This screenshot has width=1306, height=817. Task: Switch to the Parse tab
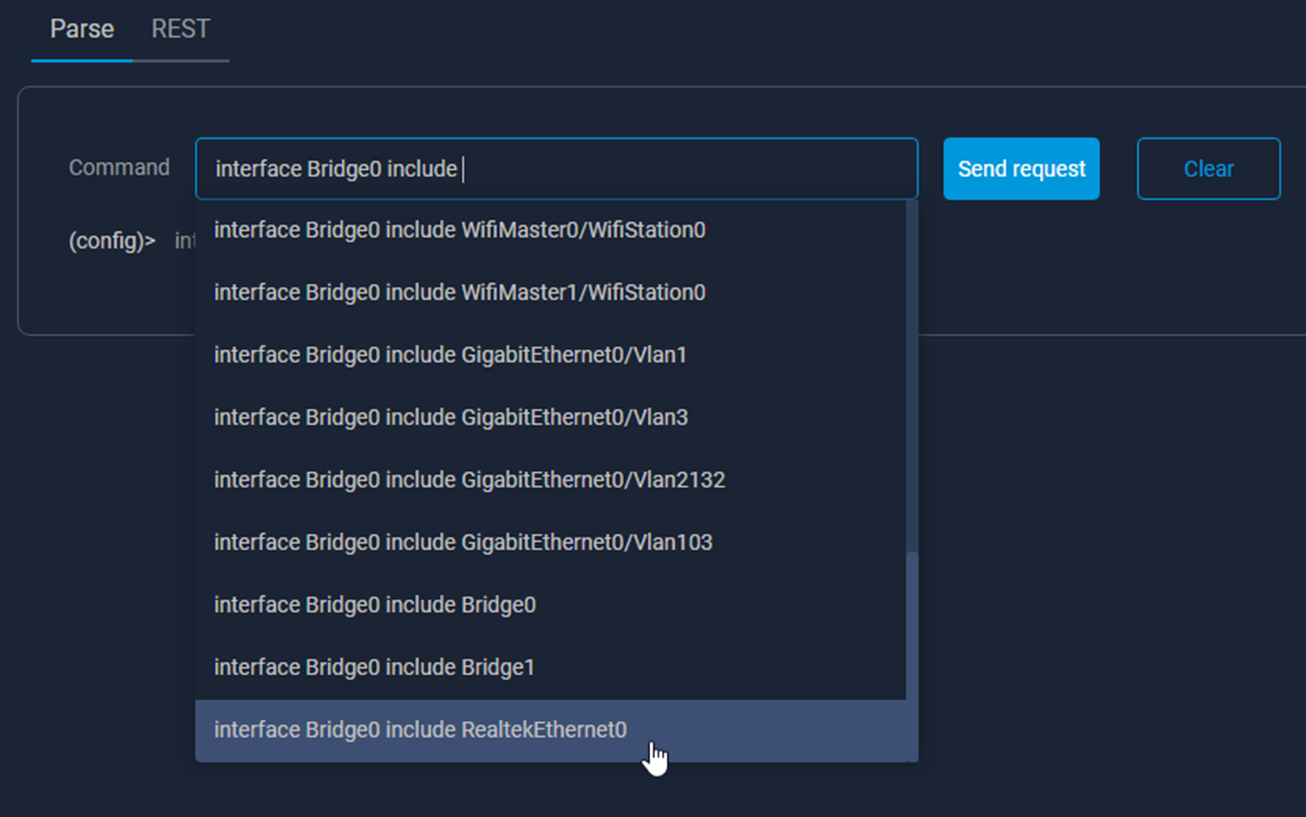tap(82, 29)
